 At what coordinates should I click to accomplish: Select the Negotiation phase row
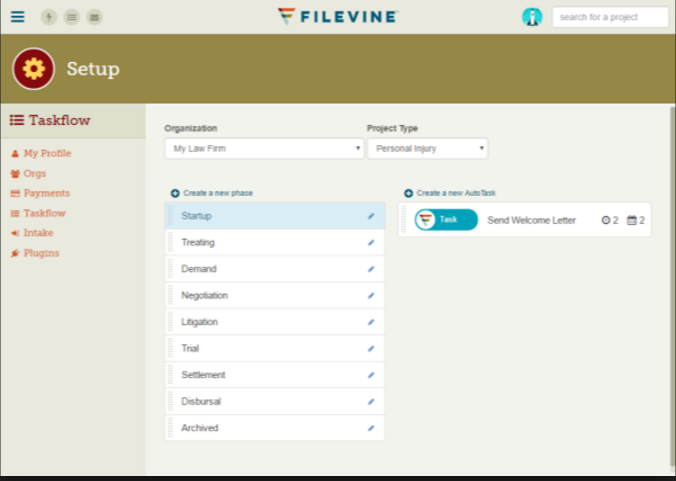275,295
